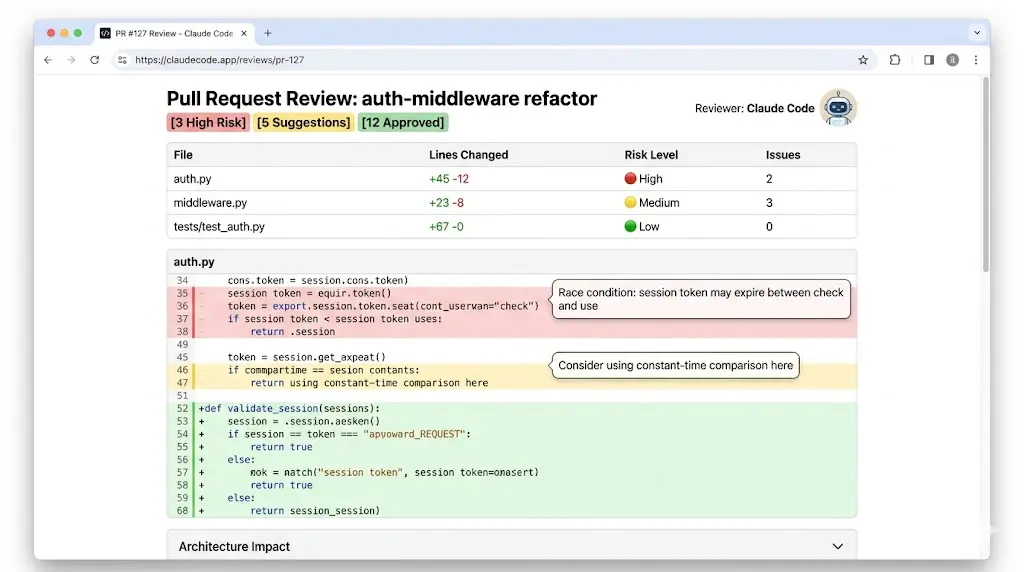Open a new tab with the plus button

click(x=267, y=33)
